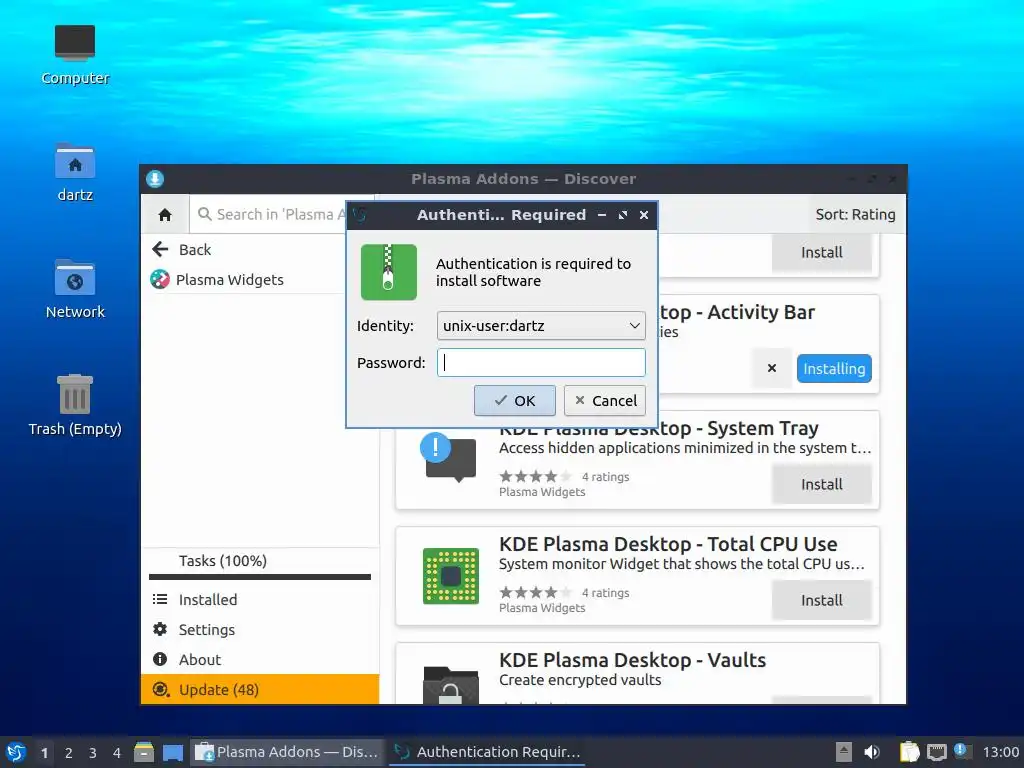Open the dartz home folder icon
Image resolution: width=1024 pixels, height=768 pixels.
tap(74, 172)
